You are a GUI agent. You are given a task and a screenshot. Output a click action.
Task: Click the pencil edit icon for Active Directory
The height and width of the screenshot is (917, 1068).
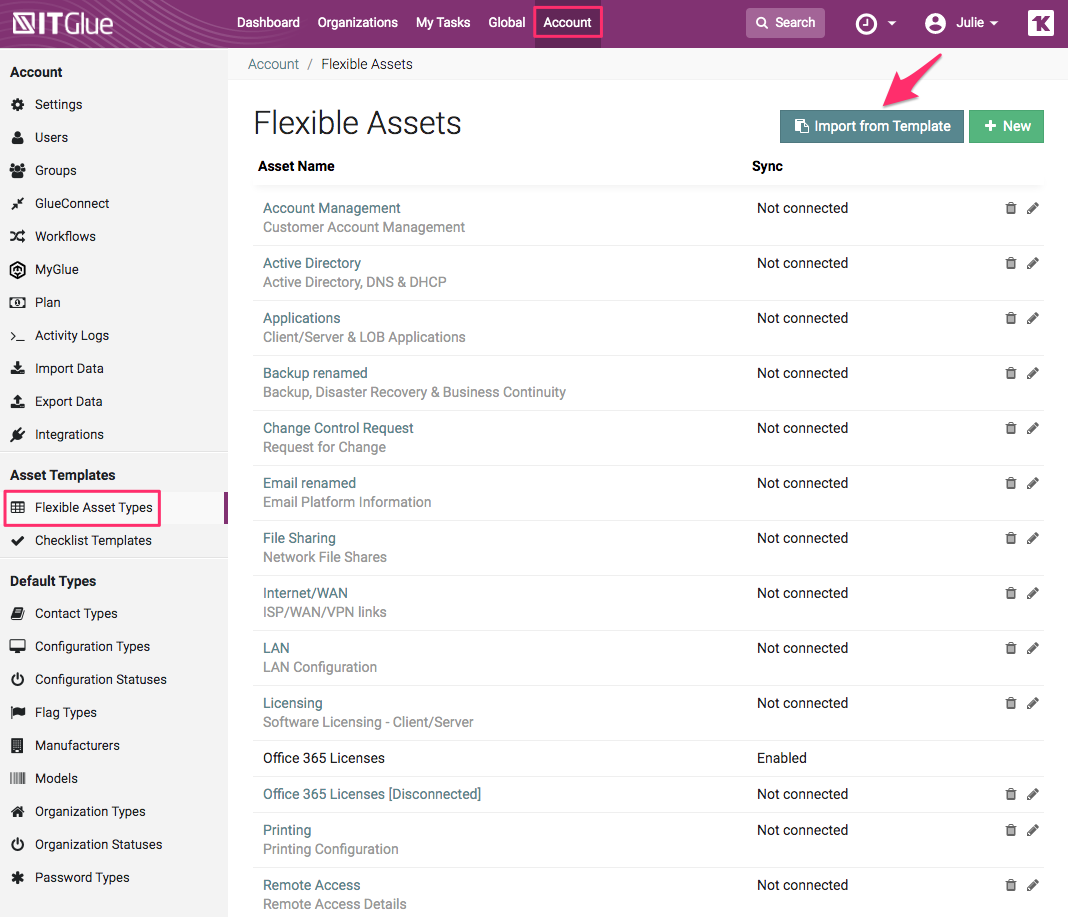[x=1033, y=263]
